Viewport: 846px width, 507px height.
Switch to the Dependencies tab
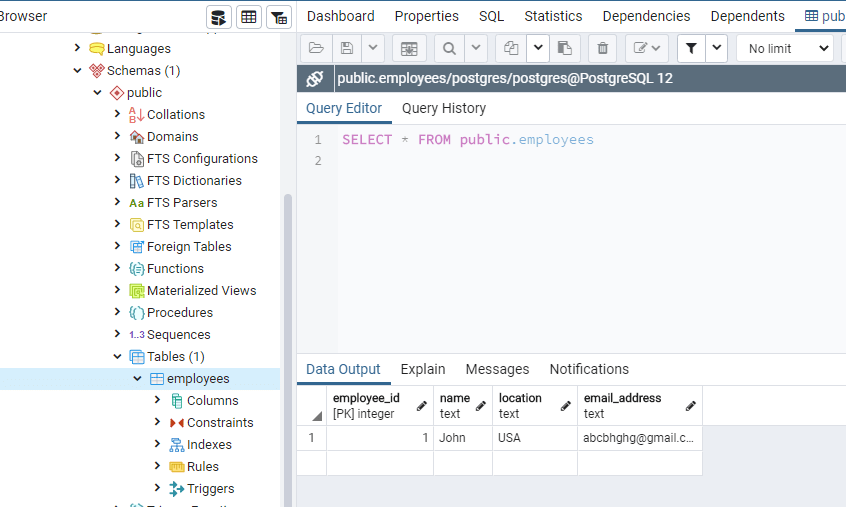click(x=646, y=16)
